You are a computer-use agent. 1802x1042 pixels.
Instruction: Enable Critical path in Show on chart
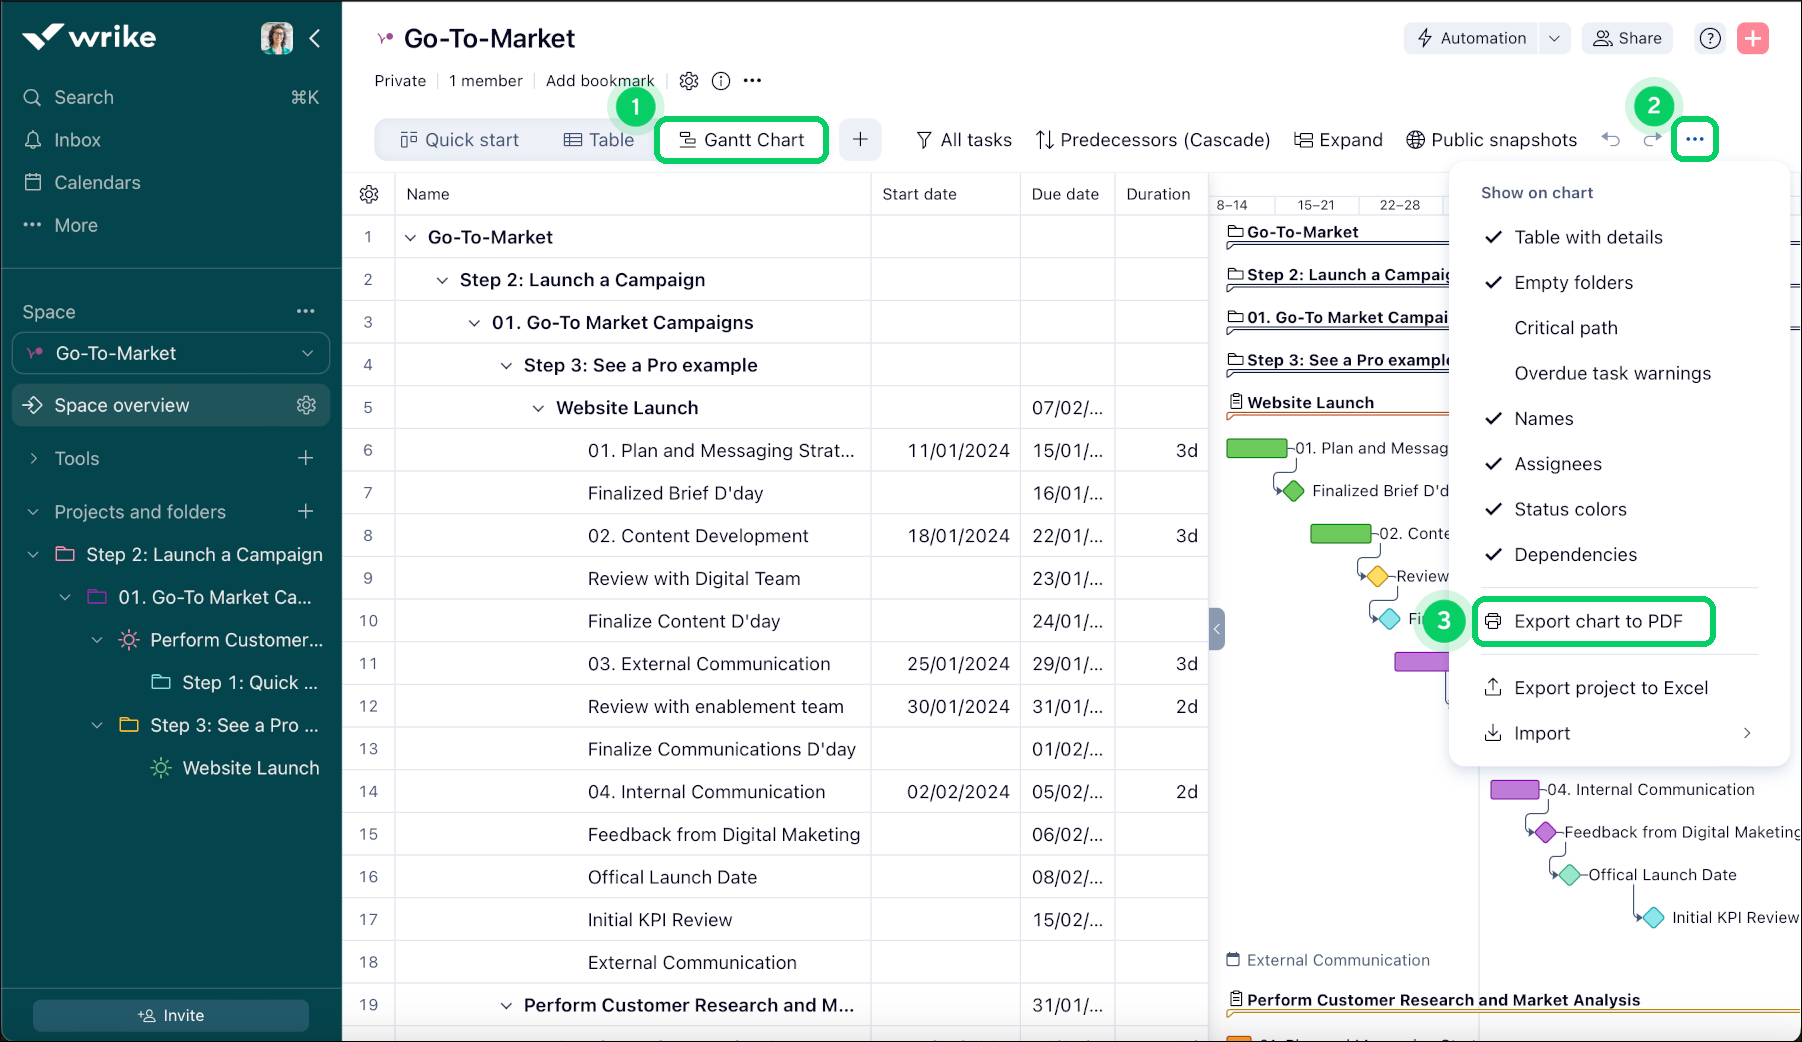(1566, 327)
